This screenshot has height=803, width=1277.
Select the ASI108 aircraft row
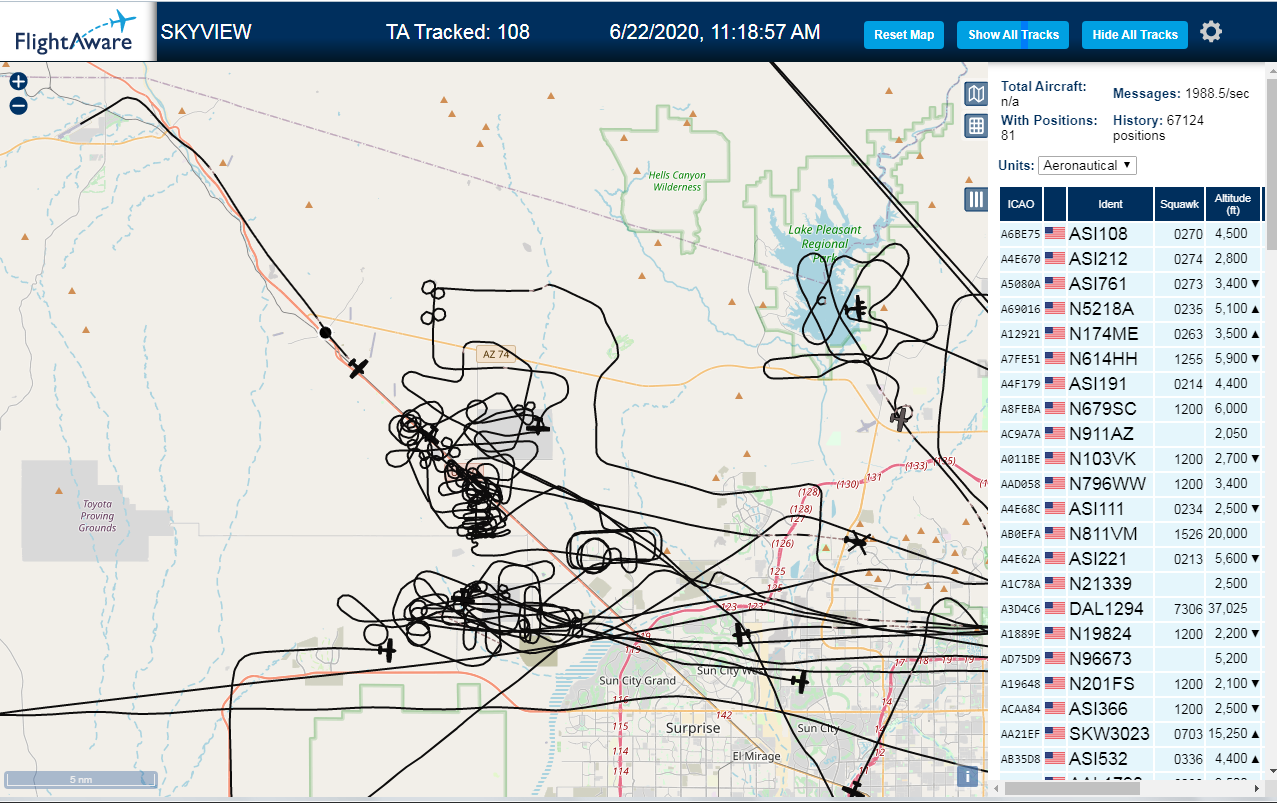coord(1131,234)
